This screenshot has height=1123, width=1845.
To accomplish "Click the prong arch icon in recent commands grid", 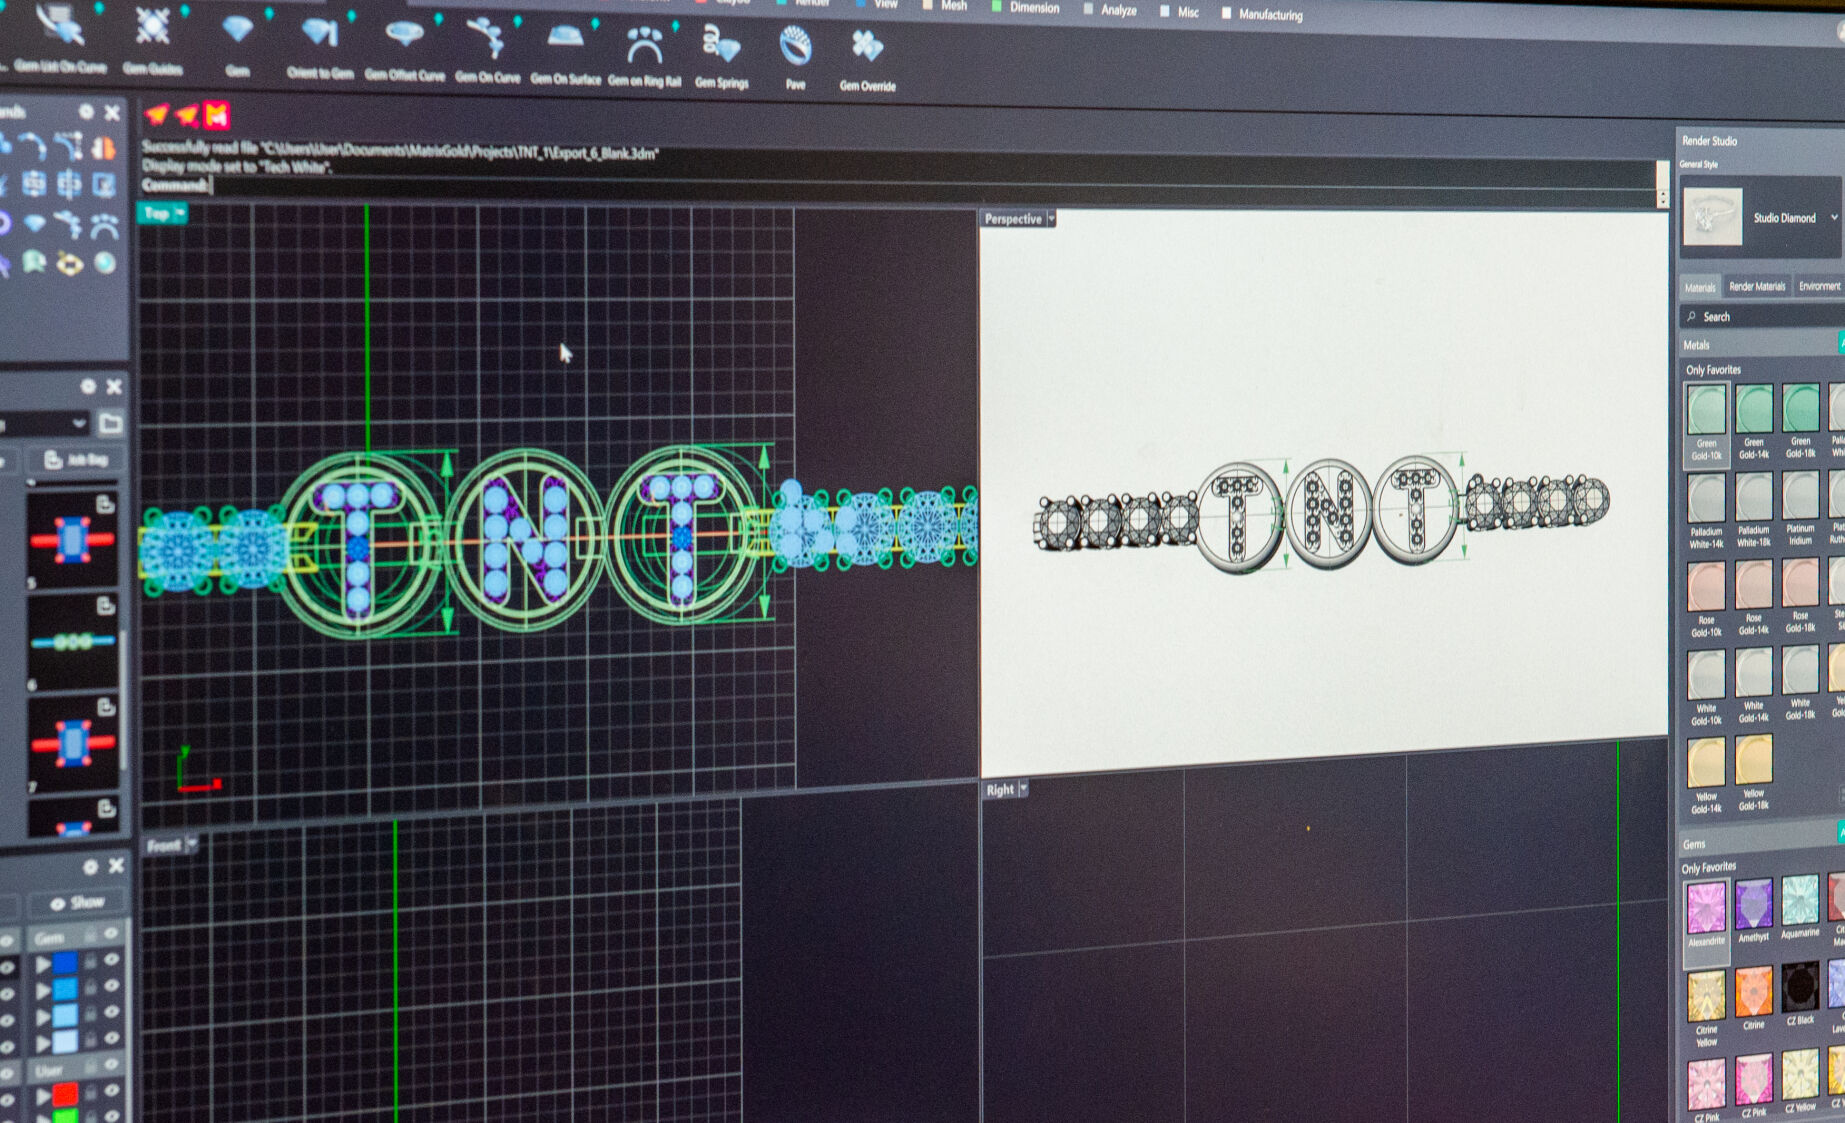I will [104, 226].
